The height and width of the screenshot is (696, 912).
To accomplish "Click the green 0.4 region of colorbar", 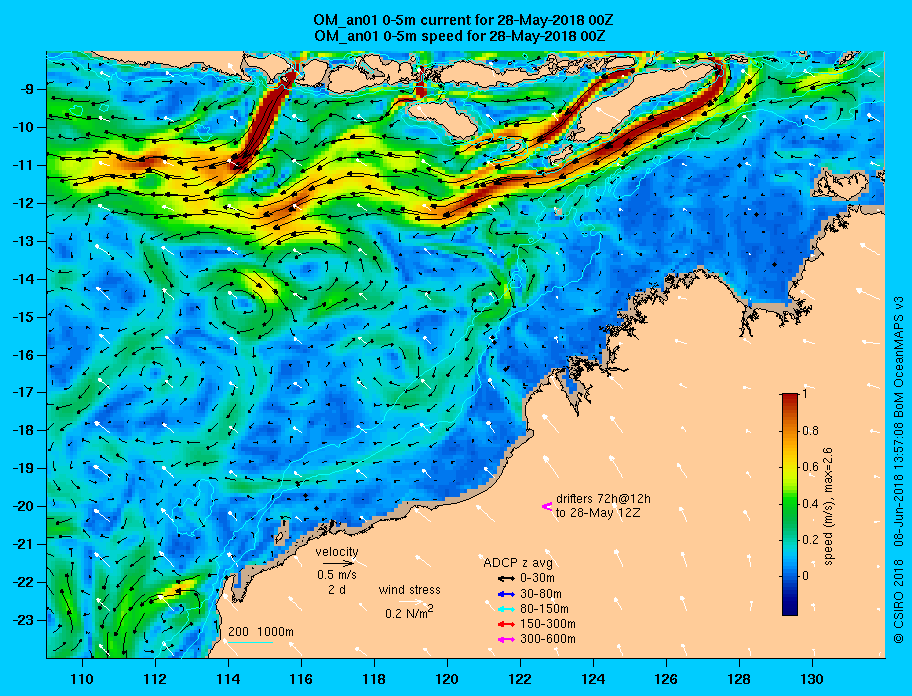I will click(x=790, y=504).
